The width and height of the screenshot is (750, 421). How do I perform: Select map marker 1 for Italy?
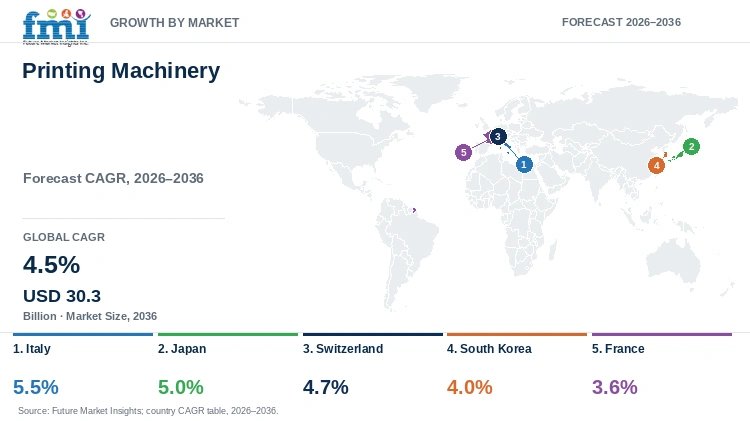point(524,165)
